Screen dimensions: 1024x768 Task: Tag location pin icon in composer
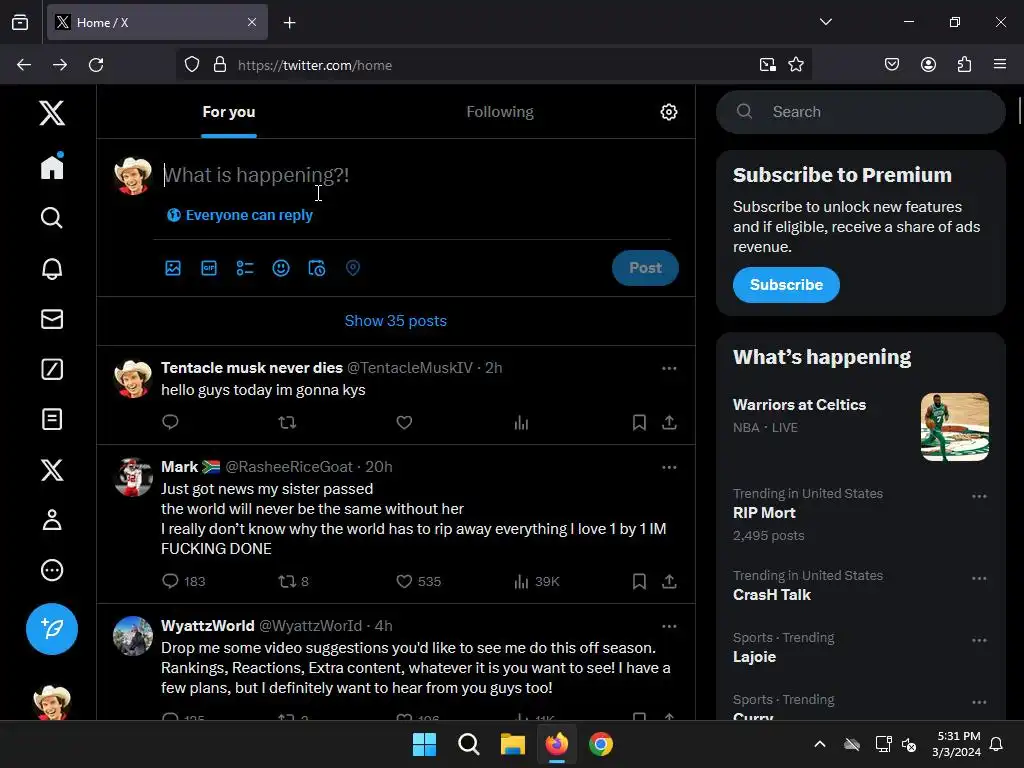click(x=353, y=268)
